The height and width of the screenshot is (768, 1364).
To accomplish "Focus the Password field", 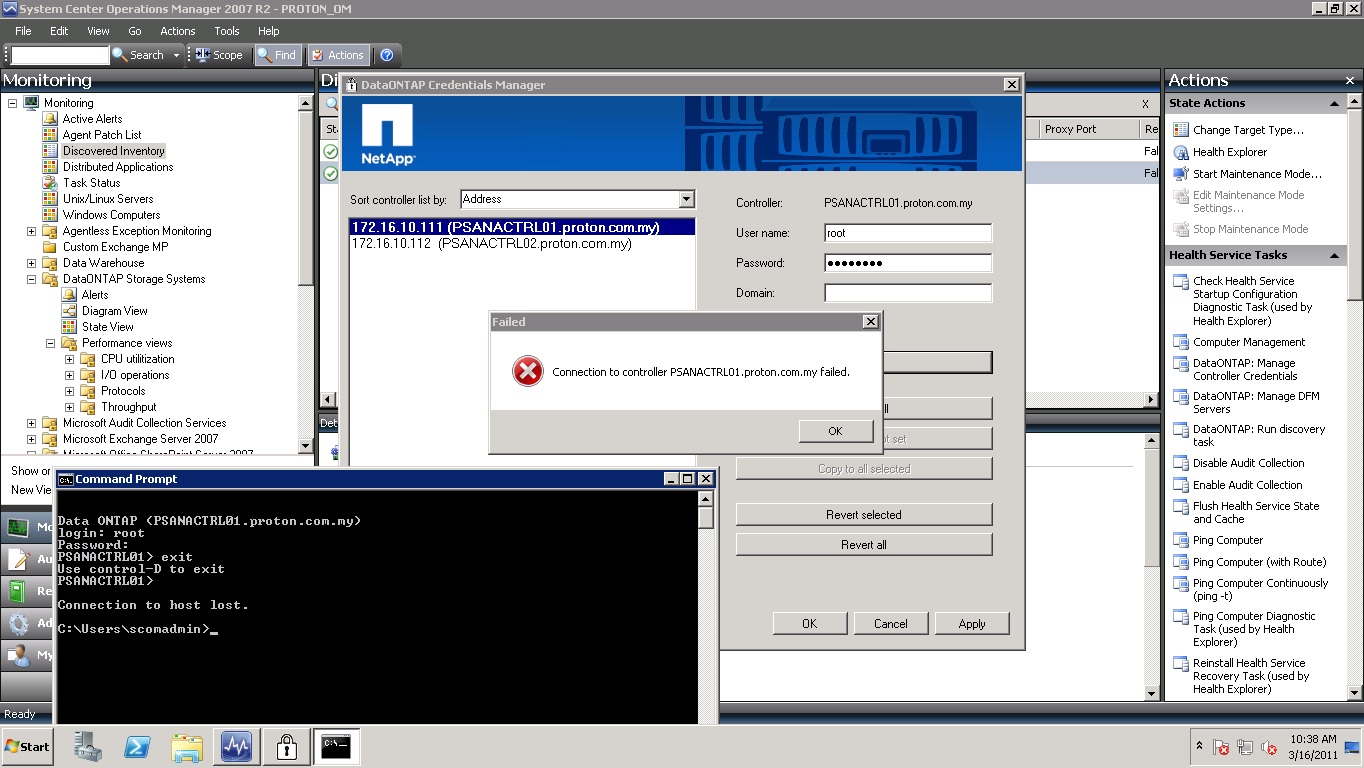I will tap(908, 263).
